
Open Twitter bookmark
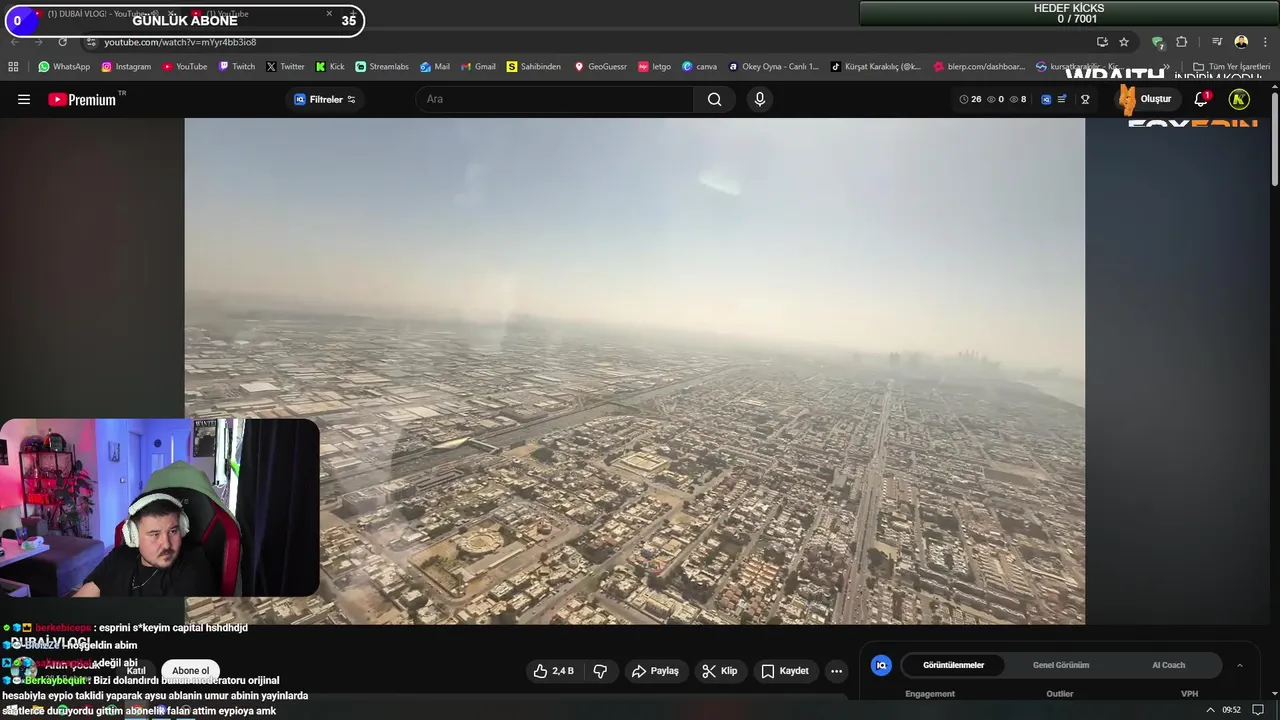(x=285, y=67)
